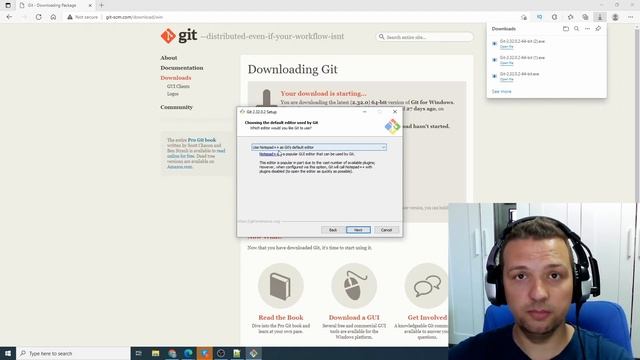Open the Git Setup taskbar icon
The height and width of the screenshot is (360, 640).
click(253, 353)
